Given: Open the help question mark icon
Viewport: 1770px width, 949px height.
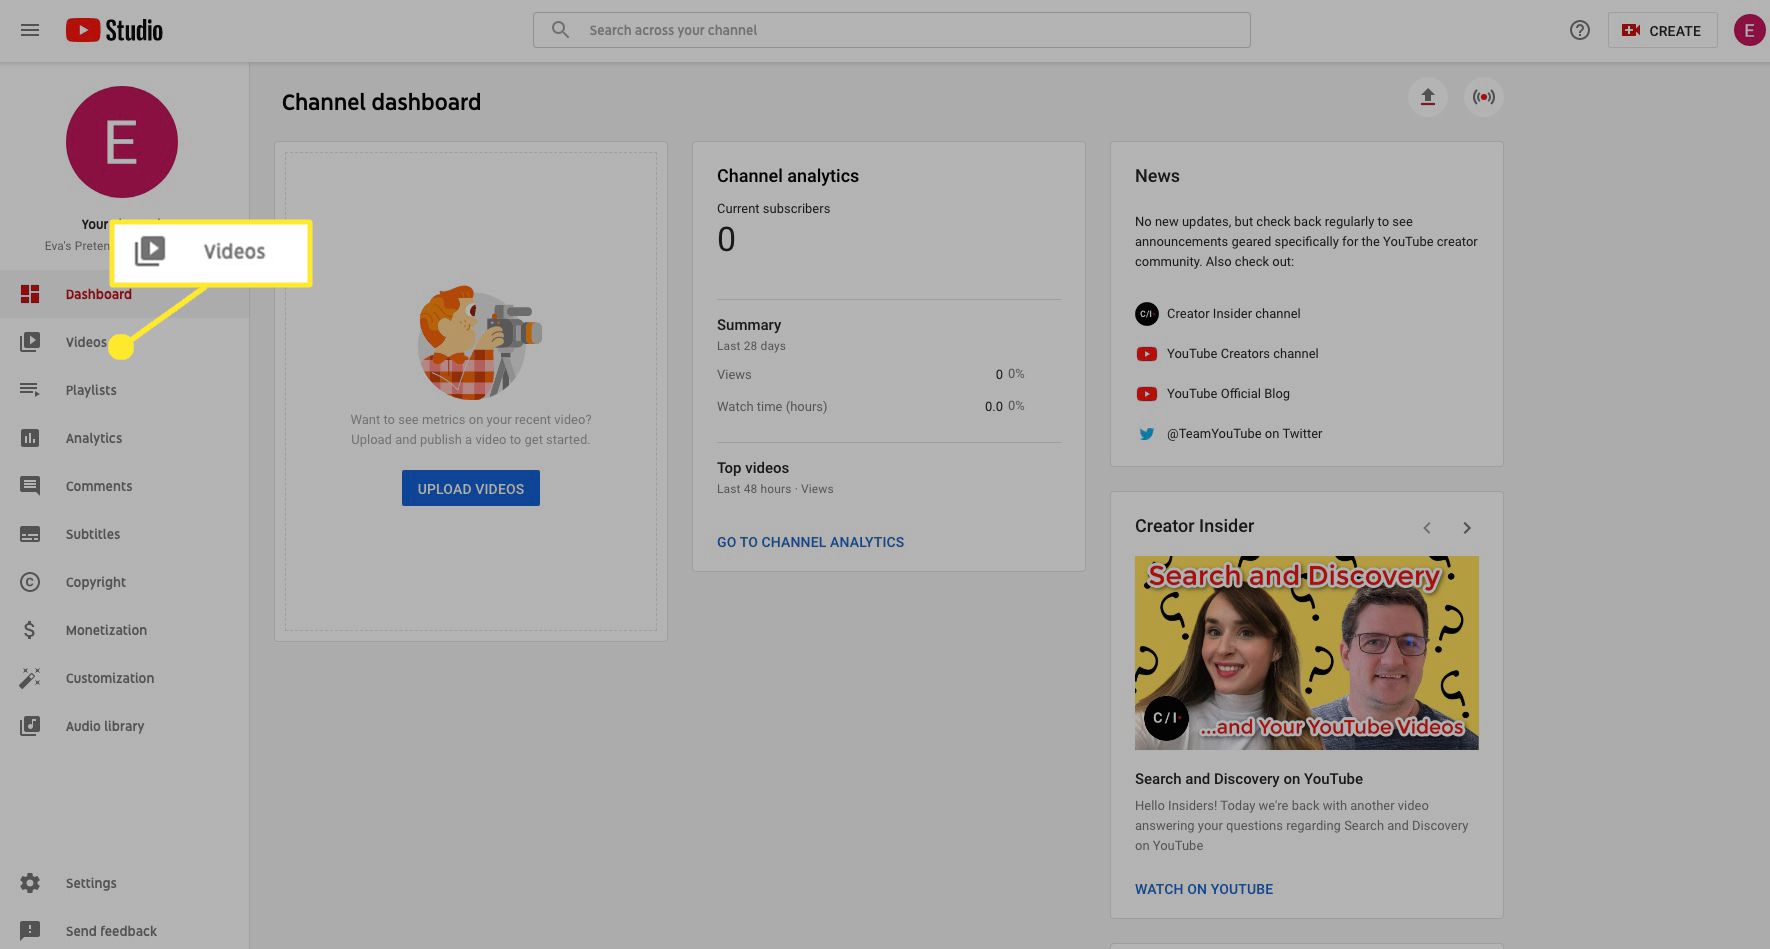Looking at the screenshot, I should point(1580,30).
